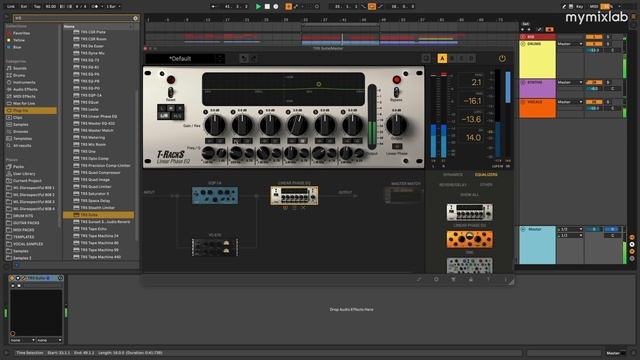Open DRUMS track Master routing dropdown
This screenshot has height=360, width=640.
pyautogui.click(x=570, y=44)
